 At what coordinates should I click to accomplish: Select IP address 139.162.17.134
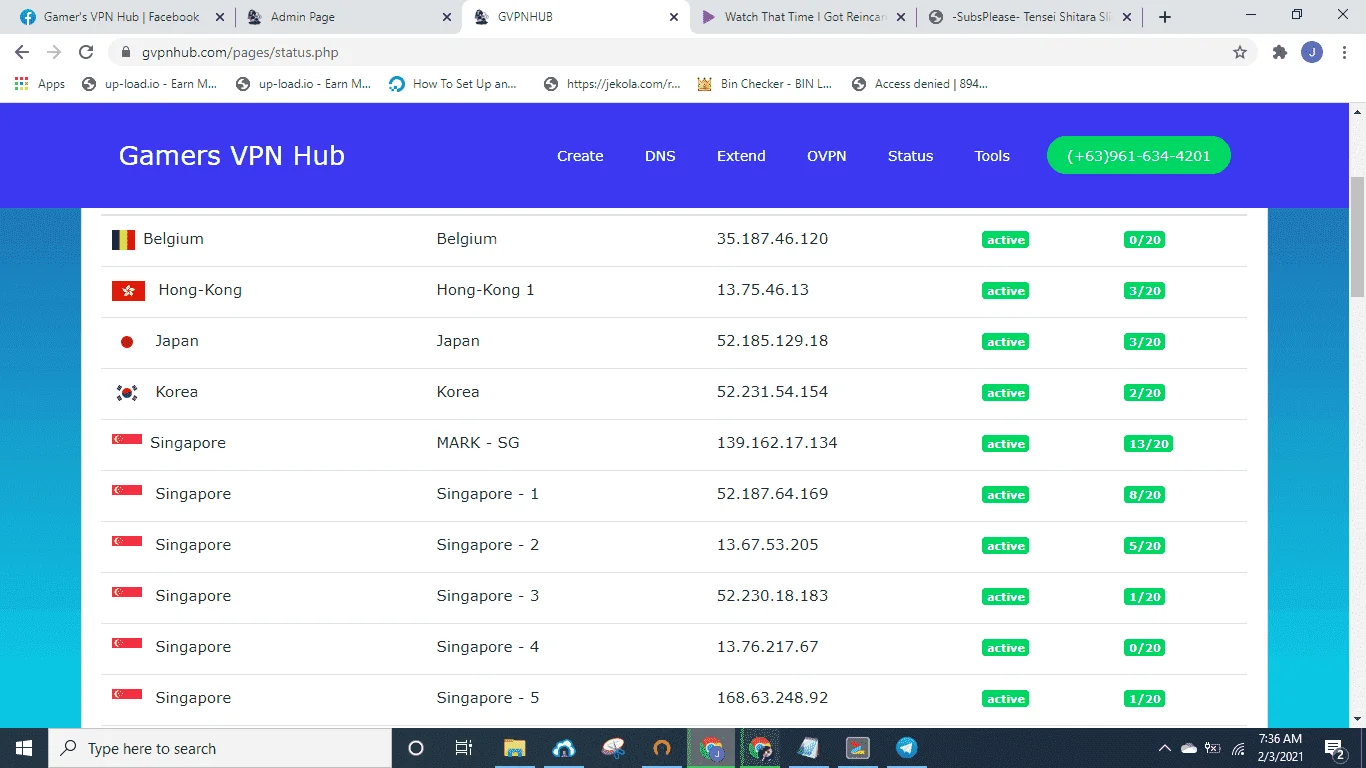[777, 443]
